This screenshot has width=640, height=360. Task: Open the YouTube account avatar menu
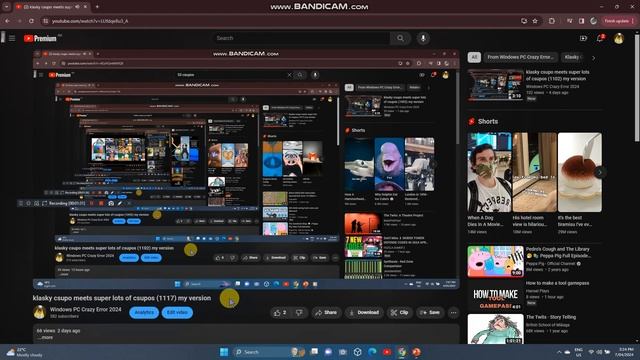[x=619, y=38]
